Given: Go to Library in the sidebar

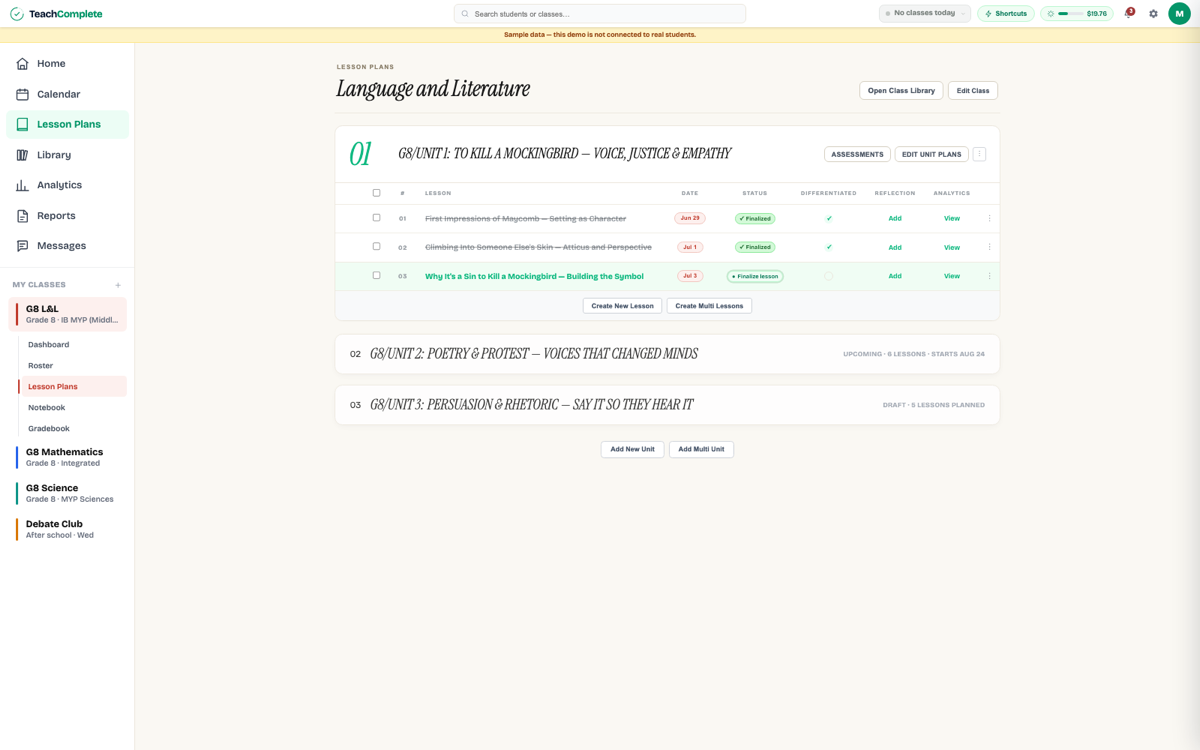Looking at the screenshot, I should click(67, 155).
